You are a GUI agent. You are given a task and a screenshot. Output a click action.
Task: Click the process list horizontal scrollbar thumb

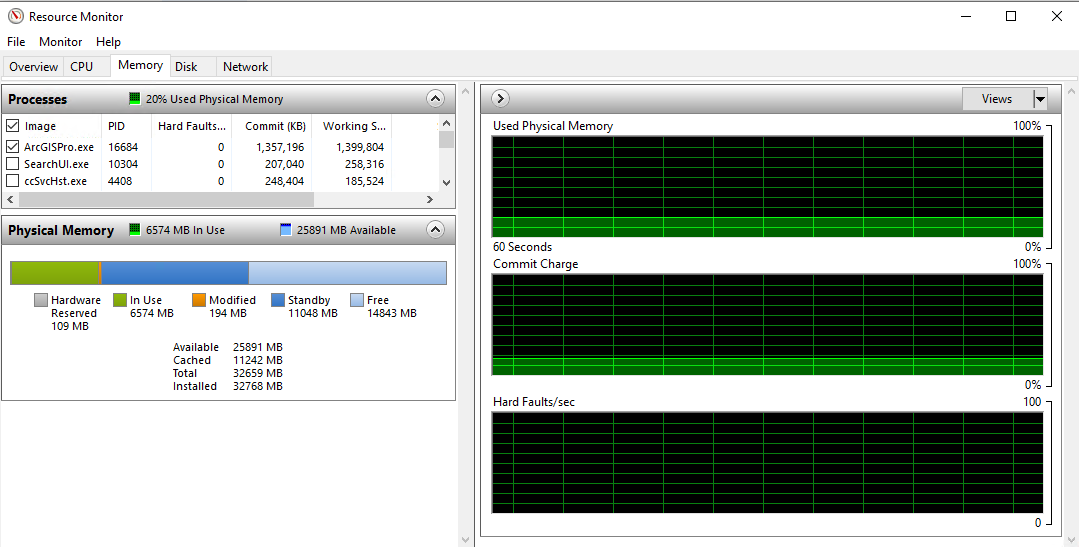[166, 200]
